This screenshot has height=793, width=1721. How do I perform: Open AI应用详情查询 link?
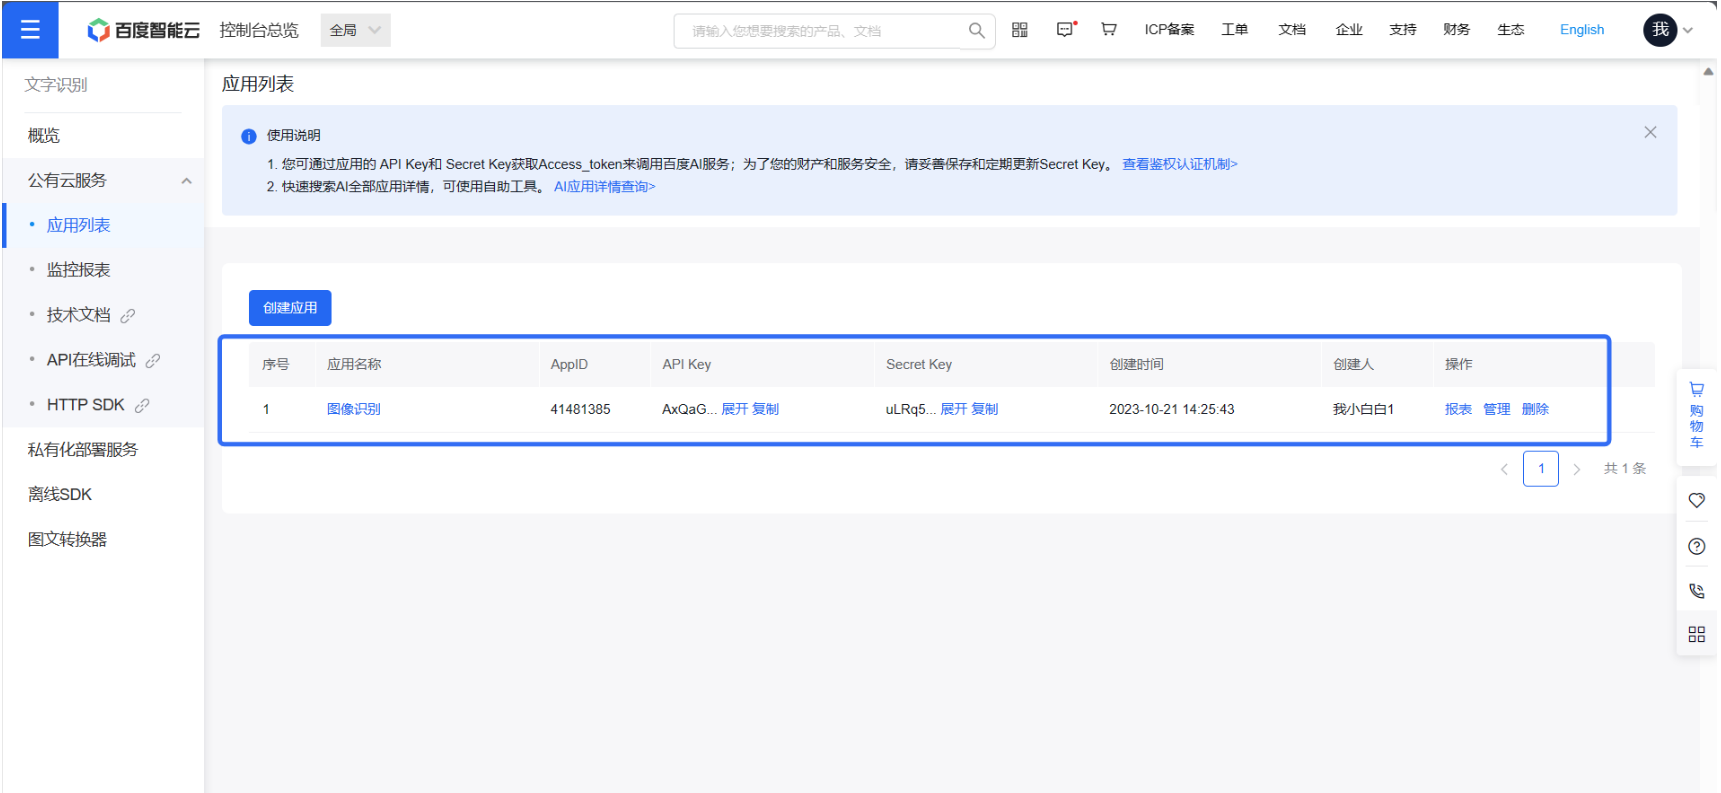pyautogui.click(x=605, y=187)
